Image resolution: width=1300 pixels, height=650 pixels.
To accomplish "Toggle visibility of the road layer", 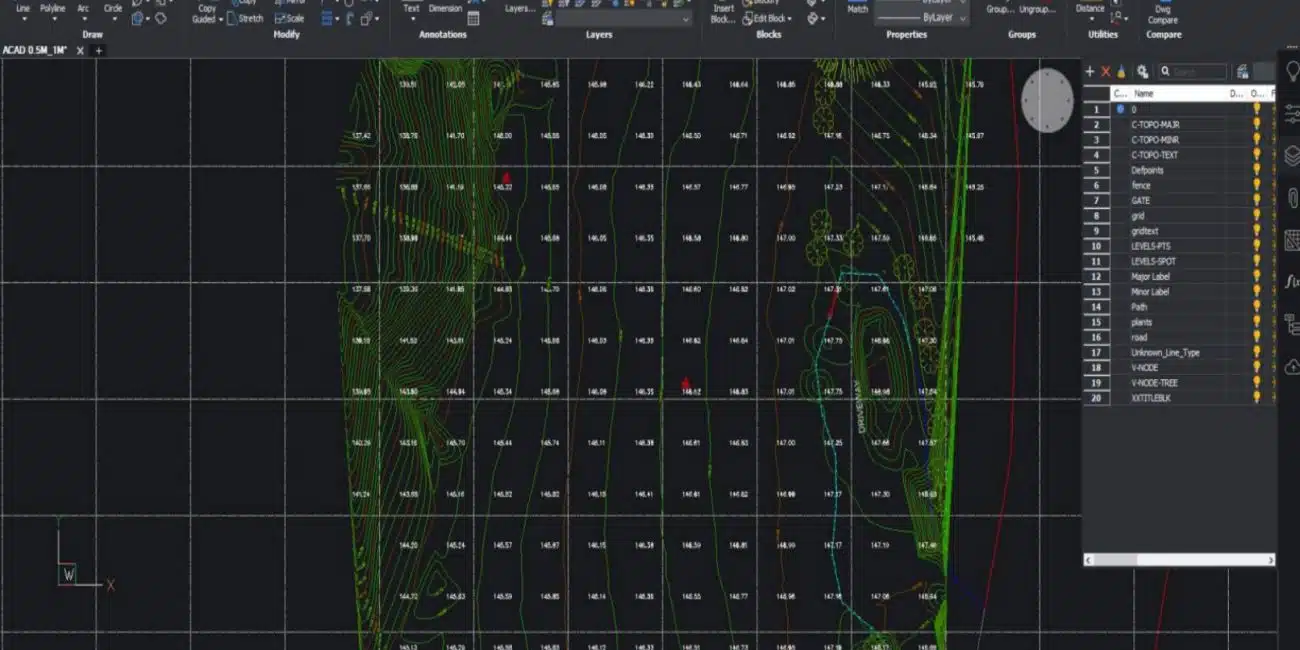I will 1257,337.
